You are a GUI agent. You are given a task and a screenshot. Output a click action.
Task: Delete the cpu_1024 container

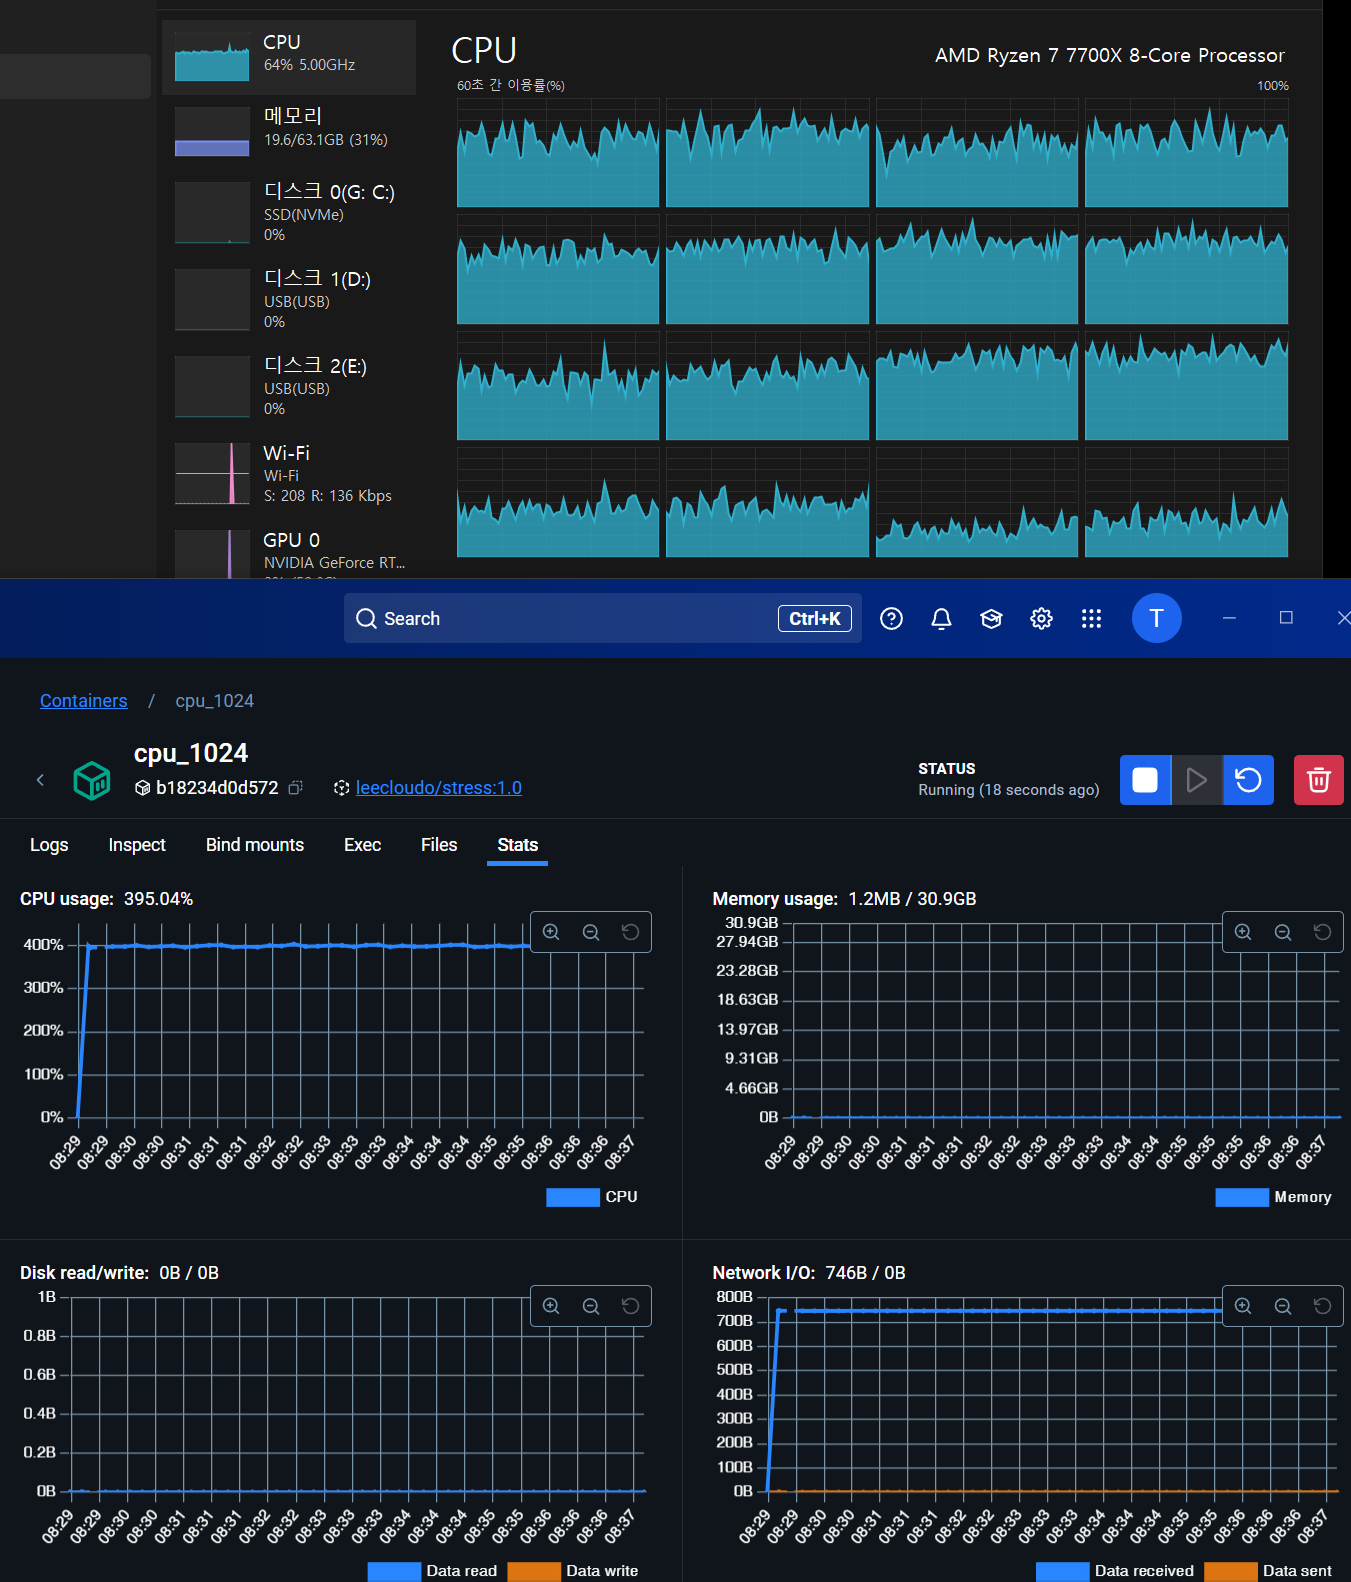[1318, 780]
